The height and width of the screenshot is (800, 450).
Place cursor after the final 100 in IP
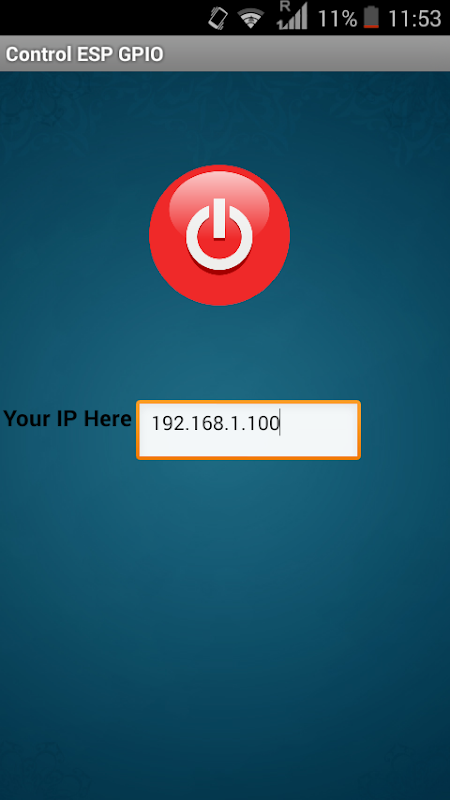tap(280, 423)
